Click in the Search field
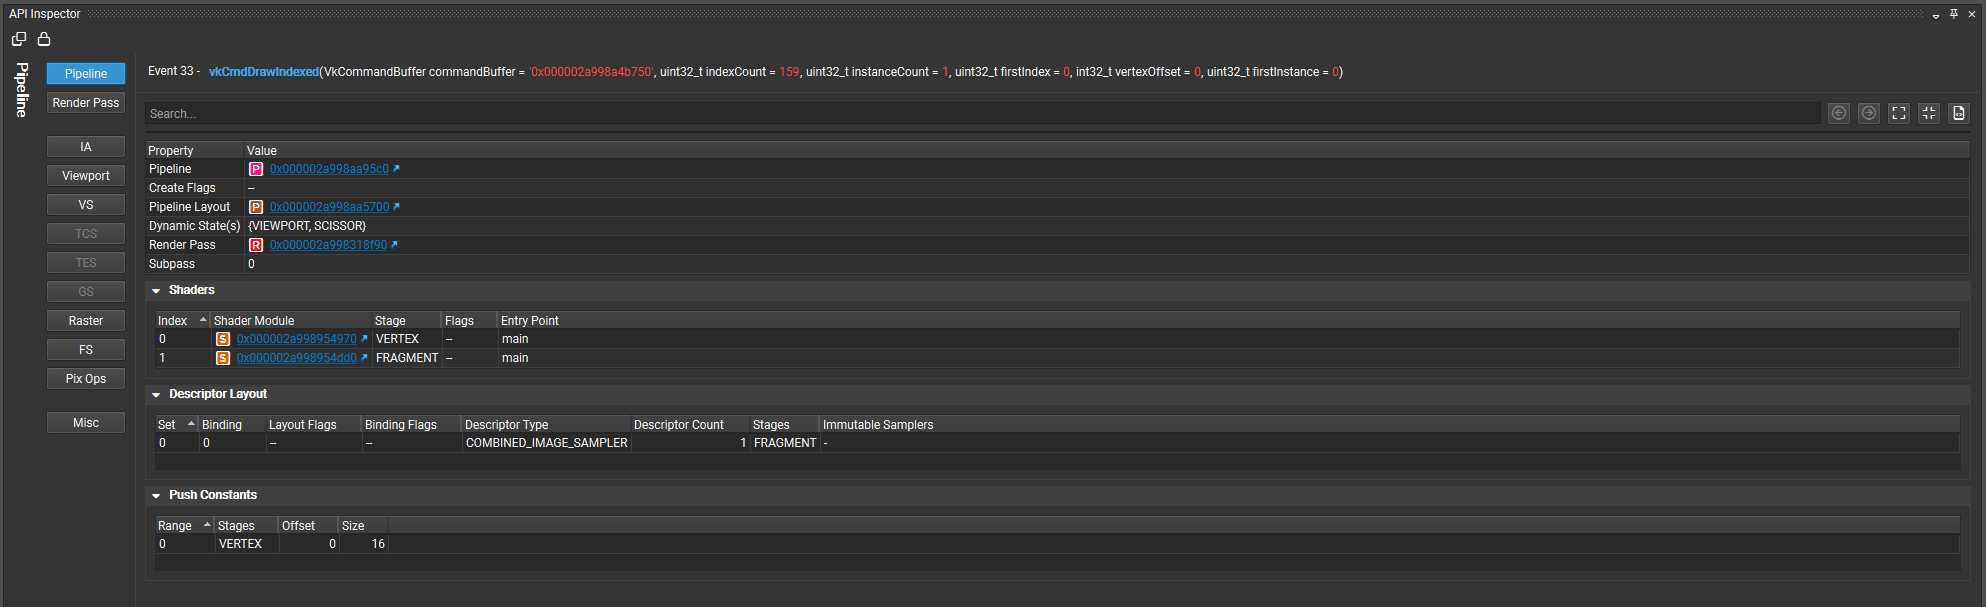The height and width of the screenshot is (607, 1986). (982, 114)
